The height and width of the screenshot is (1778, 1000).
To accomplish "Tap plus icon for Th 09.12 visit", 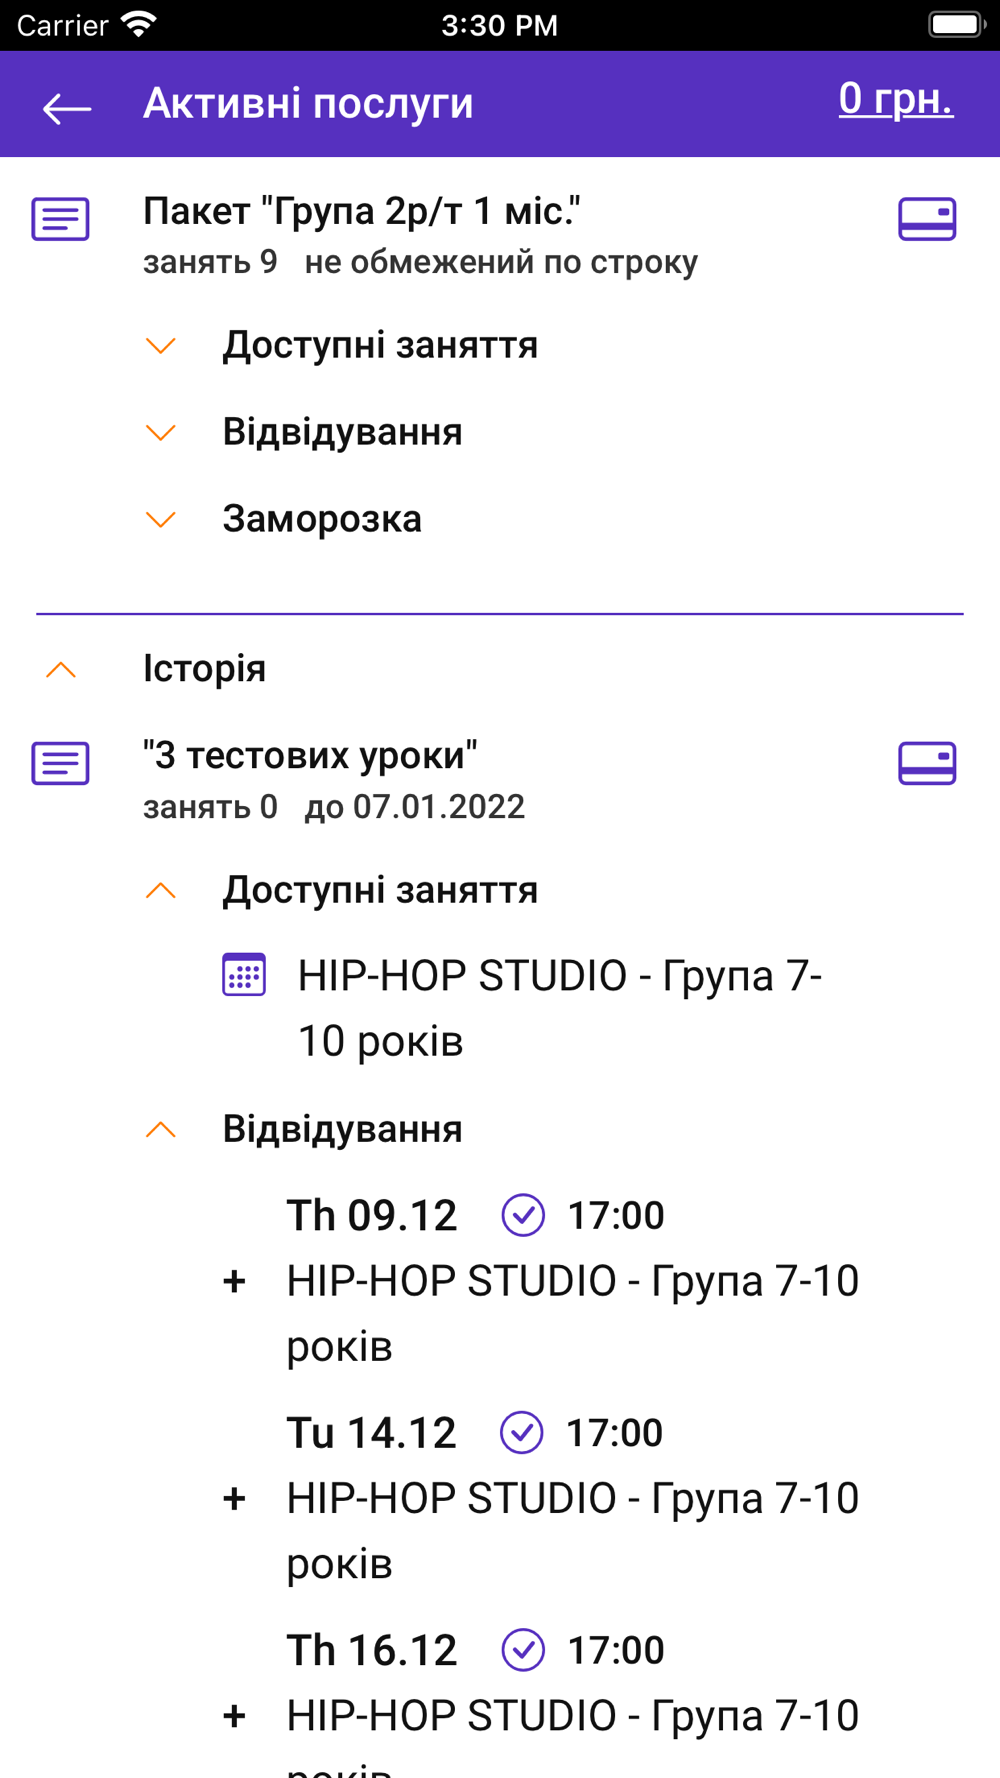I will pyautogui.click(x=234, y=1281).
